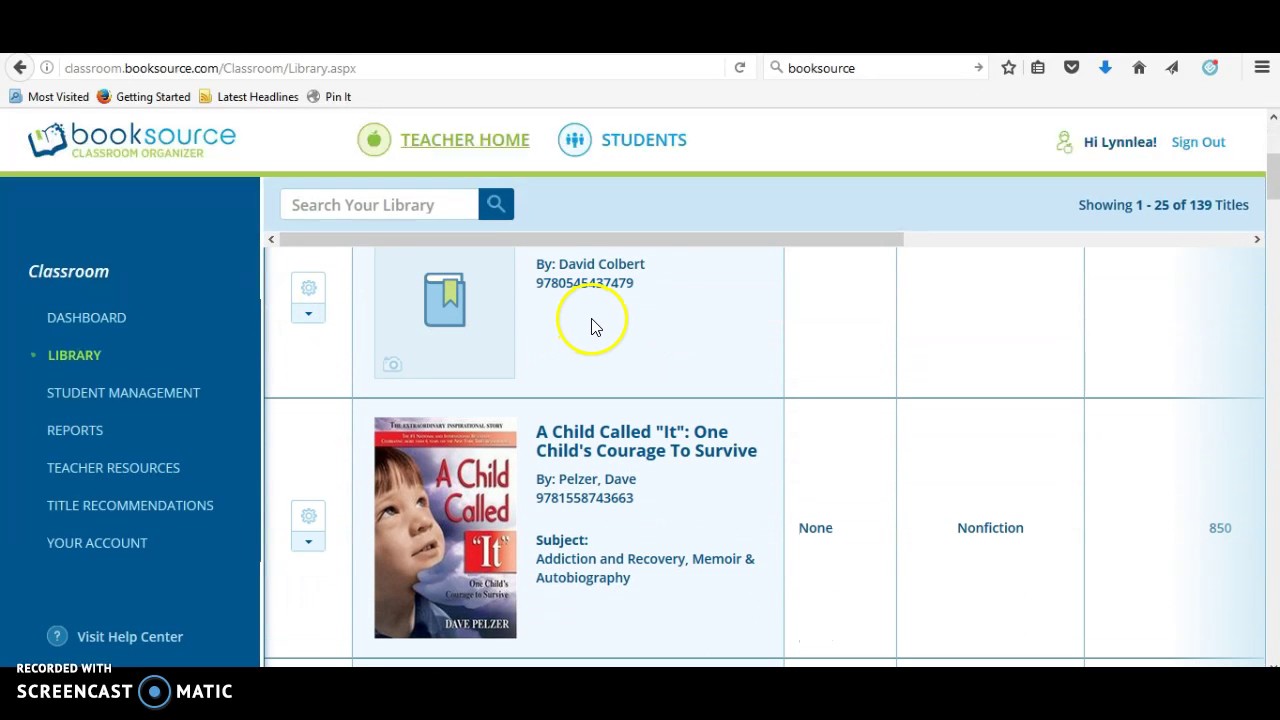The width and height of the screenshot is (1280, 720).
Task: Click the camera icon on placeholder cover
Action: [x=392, y=365]
